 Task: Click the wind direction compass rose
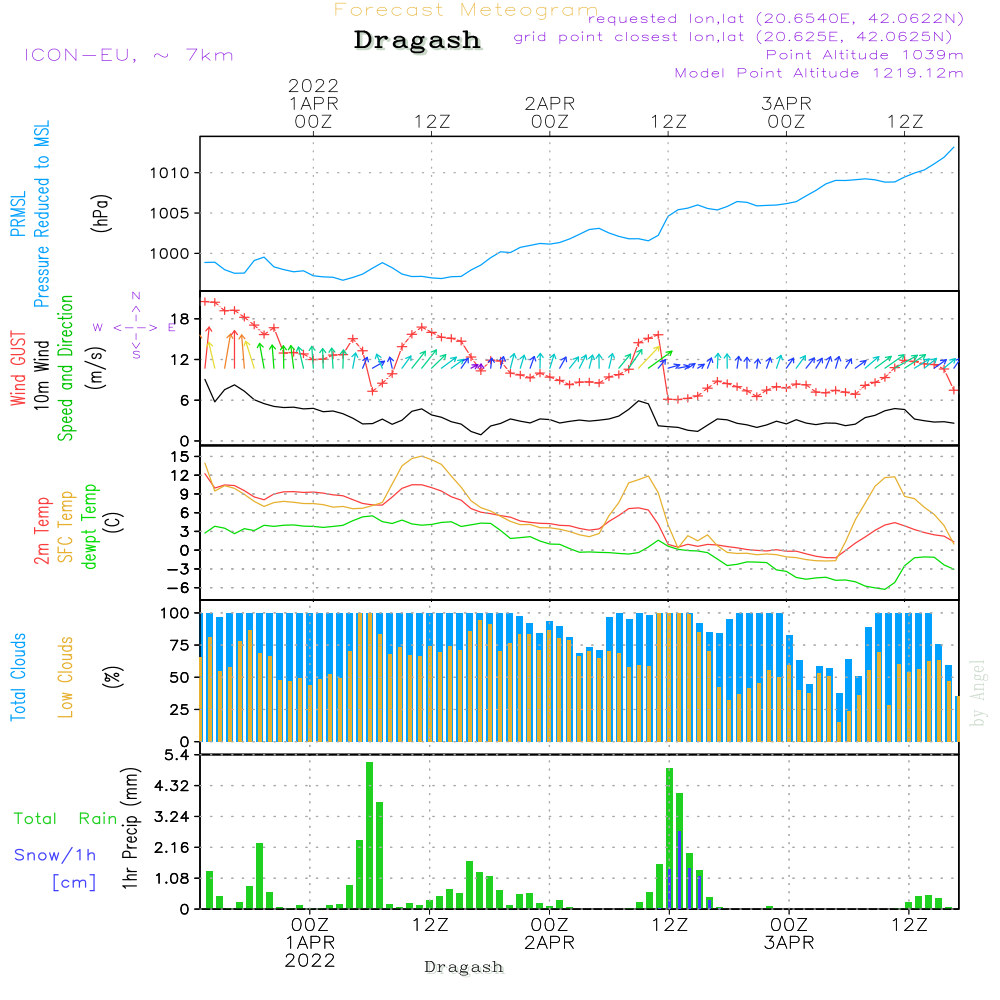point(136,326)
